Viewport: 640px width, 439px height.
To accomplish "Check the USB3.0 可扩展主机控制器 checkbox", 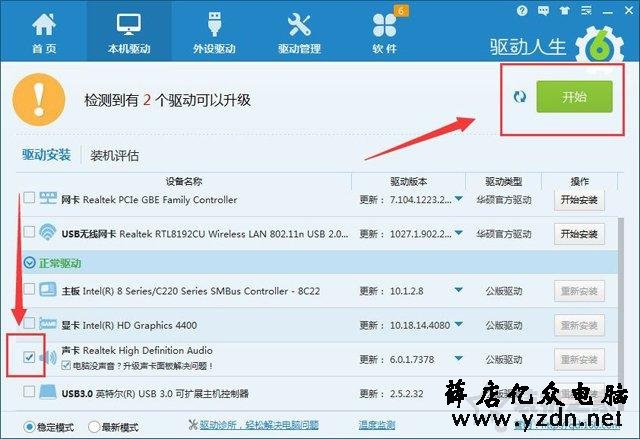I will (29, 392).
